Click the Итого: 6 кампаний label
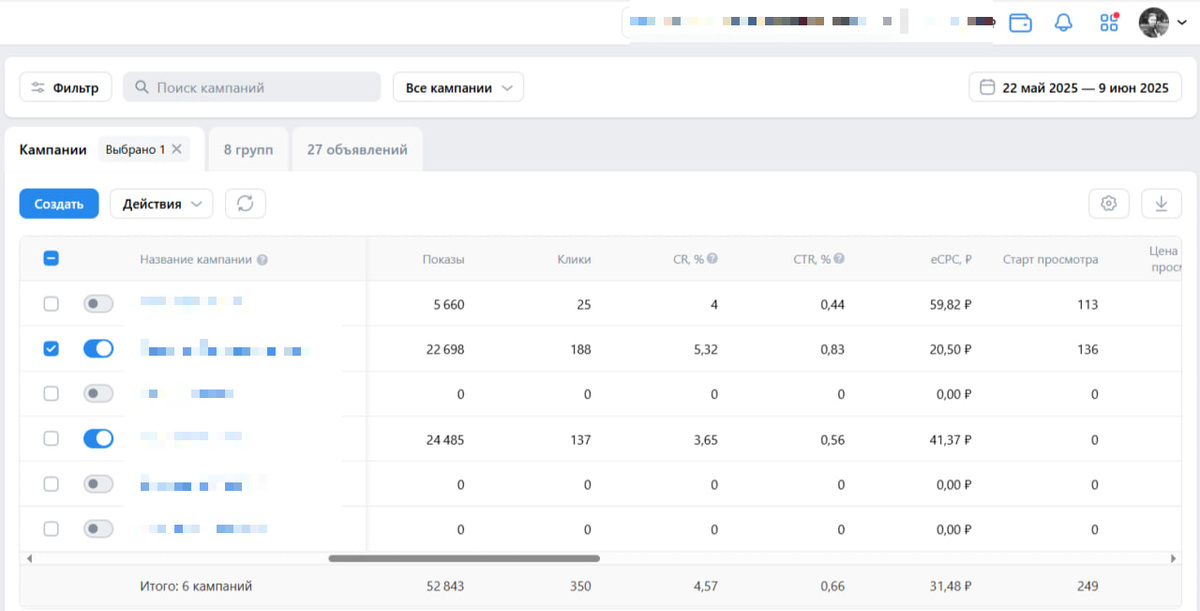Image resolution: width=1200 pixels, height=611 pixels. pos(196,585)
